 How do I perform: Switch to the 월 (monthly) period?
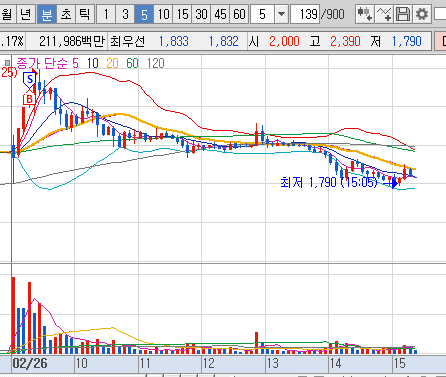point(7,14)
